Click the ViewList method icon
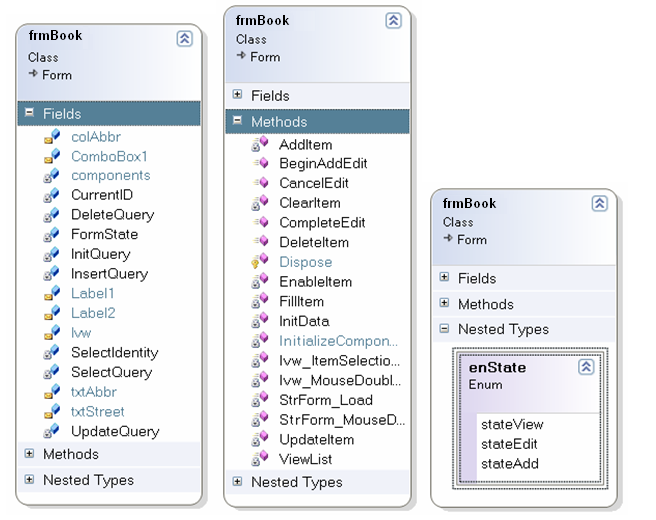 point(260,459)
